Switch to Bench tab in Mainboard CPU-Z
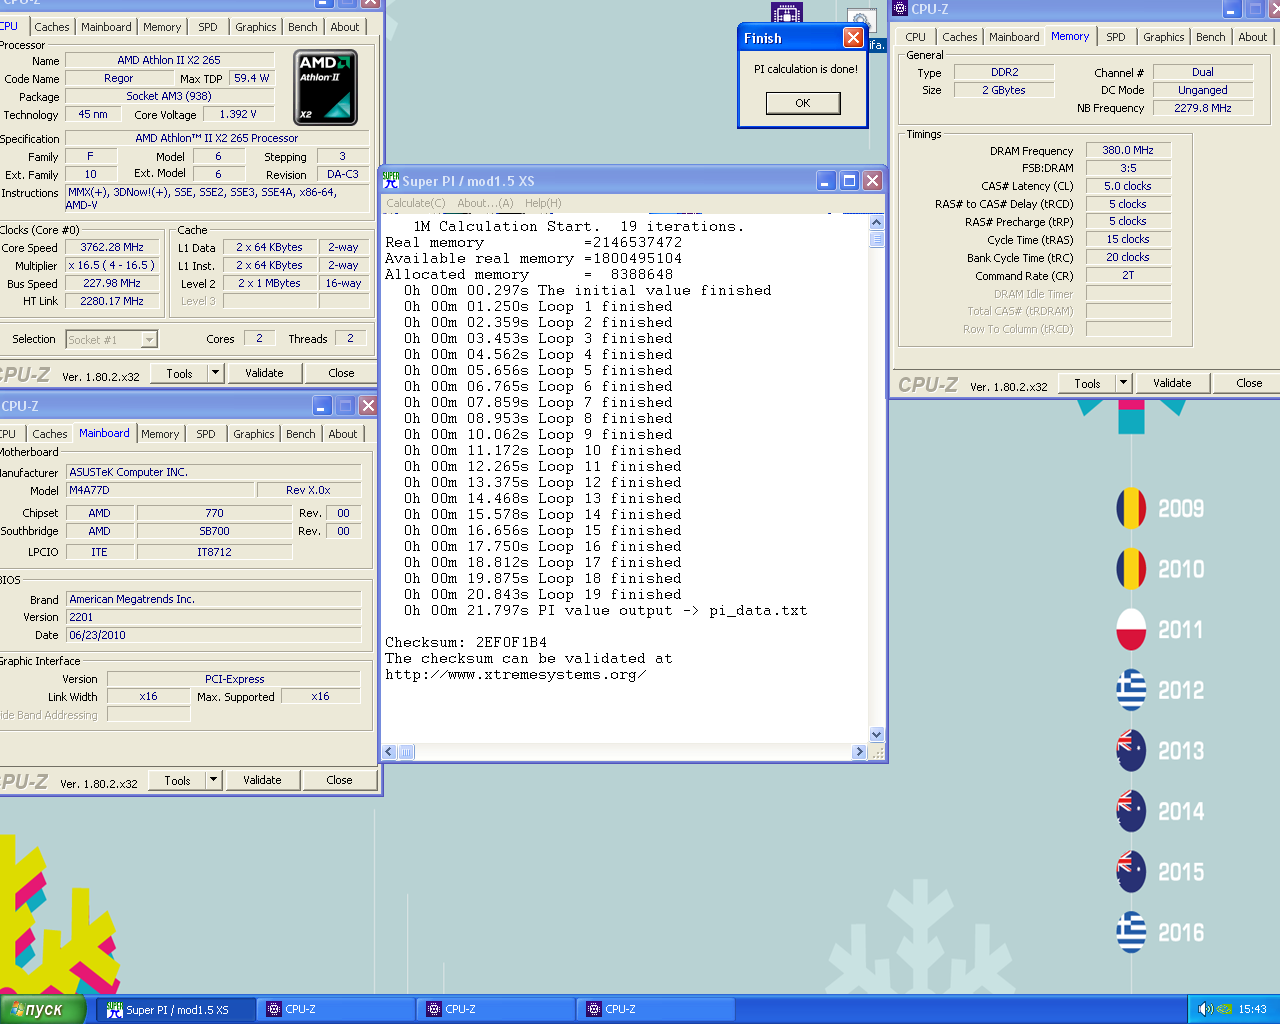 point(301,434)
